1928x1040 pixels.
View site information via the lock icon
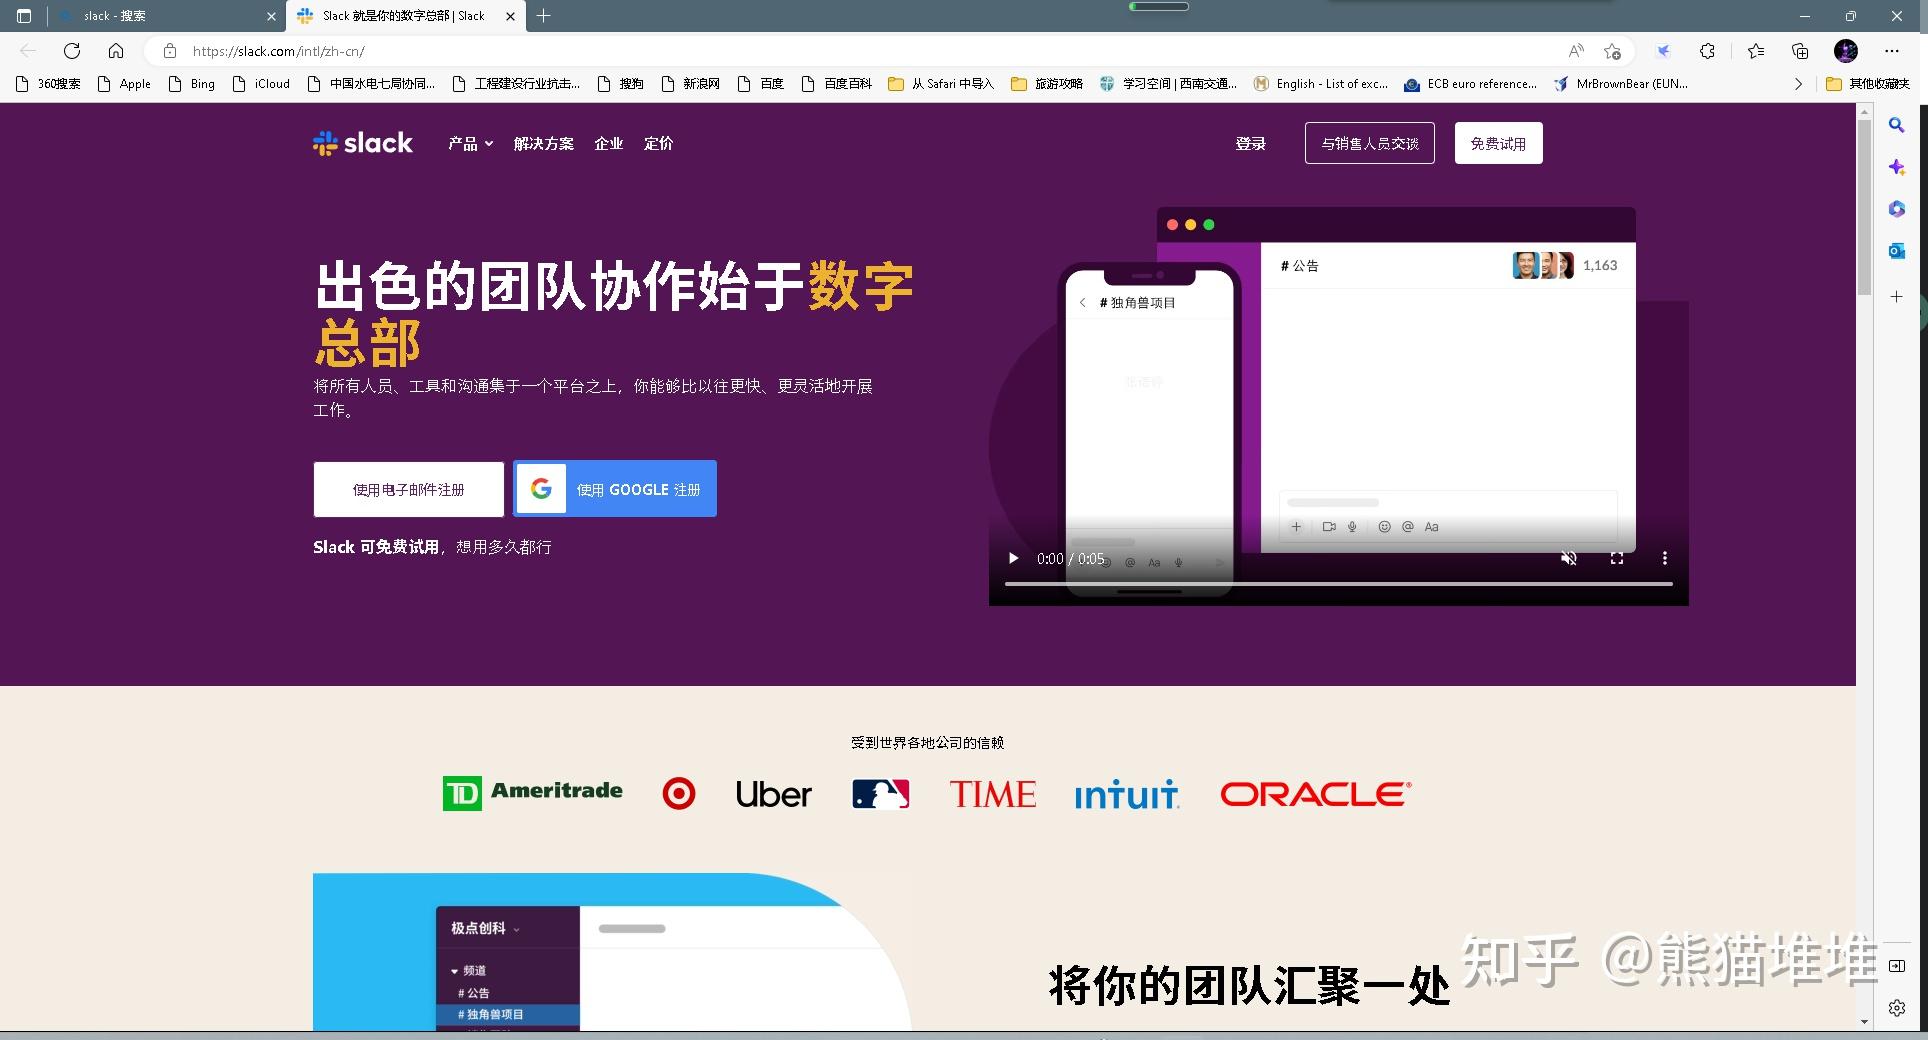click(170, 51)
